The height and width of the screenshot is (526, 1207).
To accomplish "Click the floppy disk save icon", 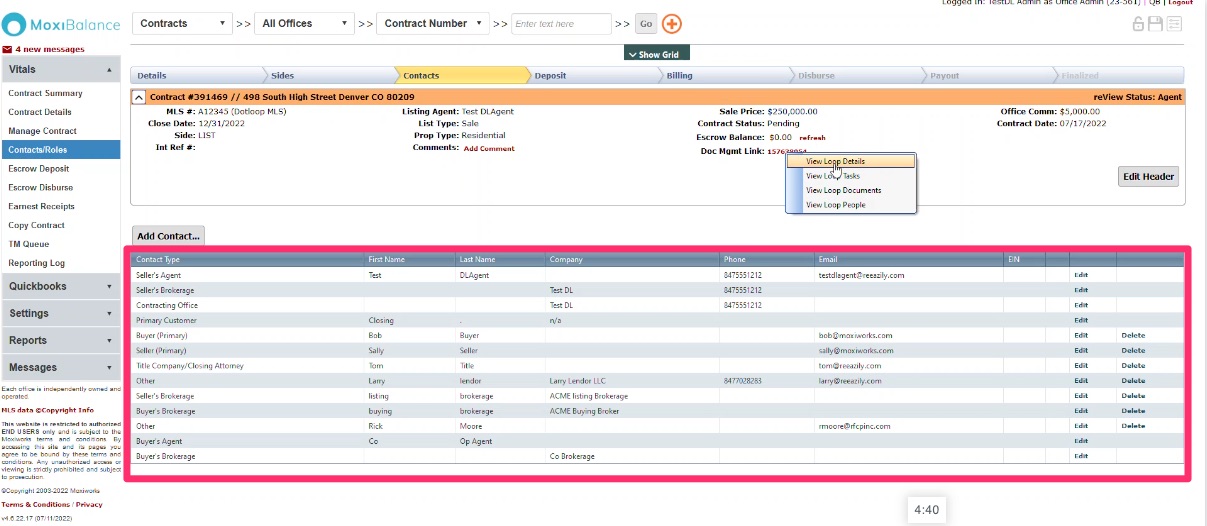I will 1155,24.
